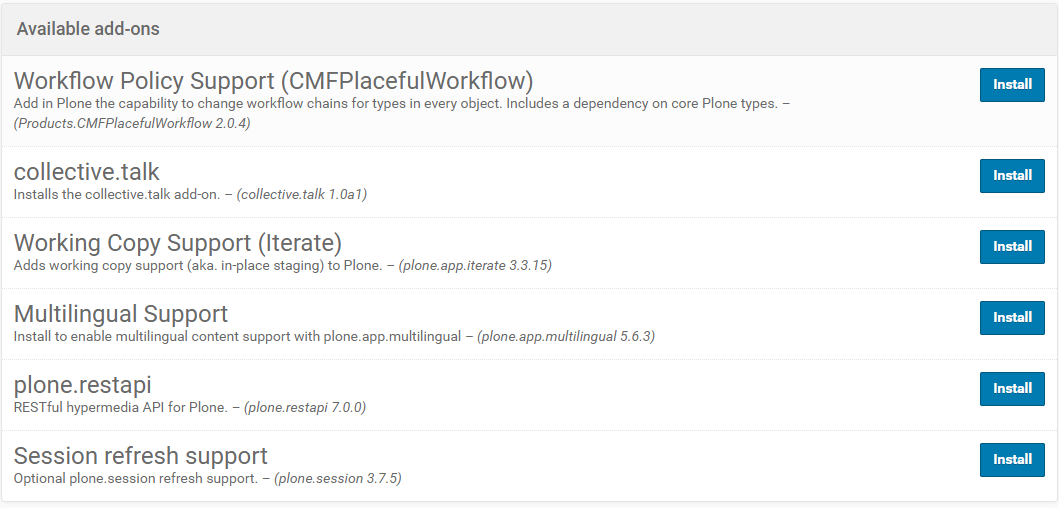Click Products.CMFPlacefulWorkflow 2.0.4 version text
Image resolution: width=1059 pixels, height=508 pixels.
(x=132, y=124)
